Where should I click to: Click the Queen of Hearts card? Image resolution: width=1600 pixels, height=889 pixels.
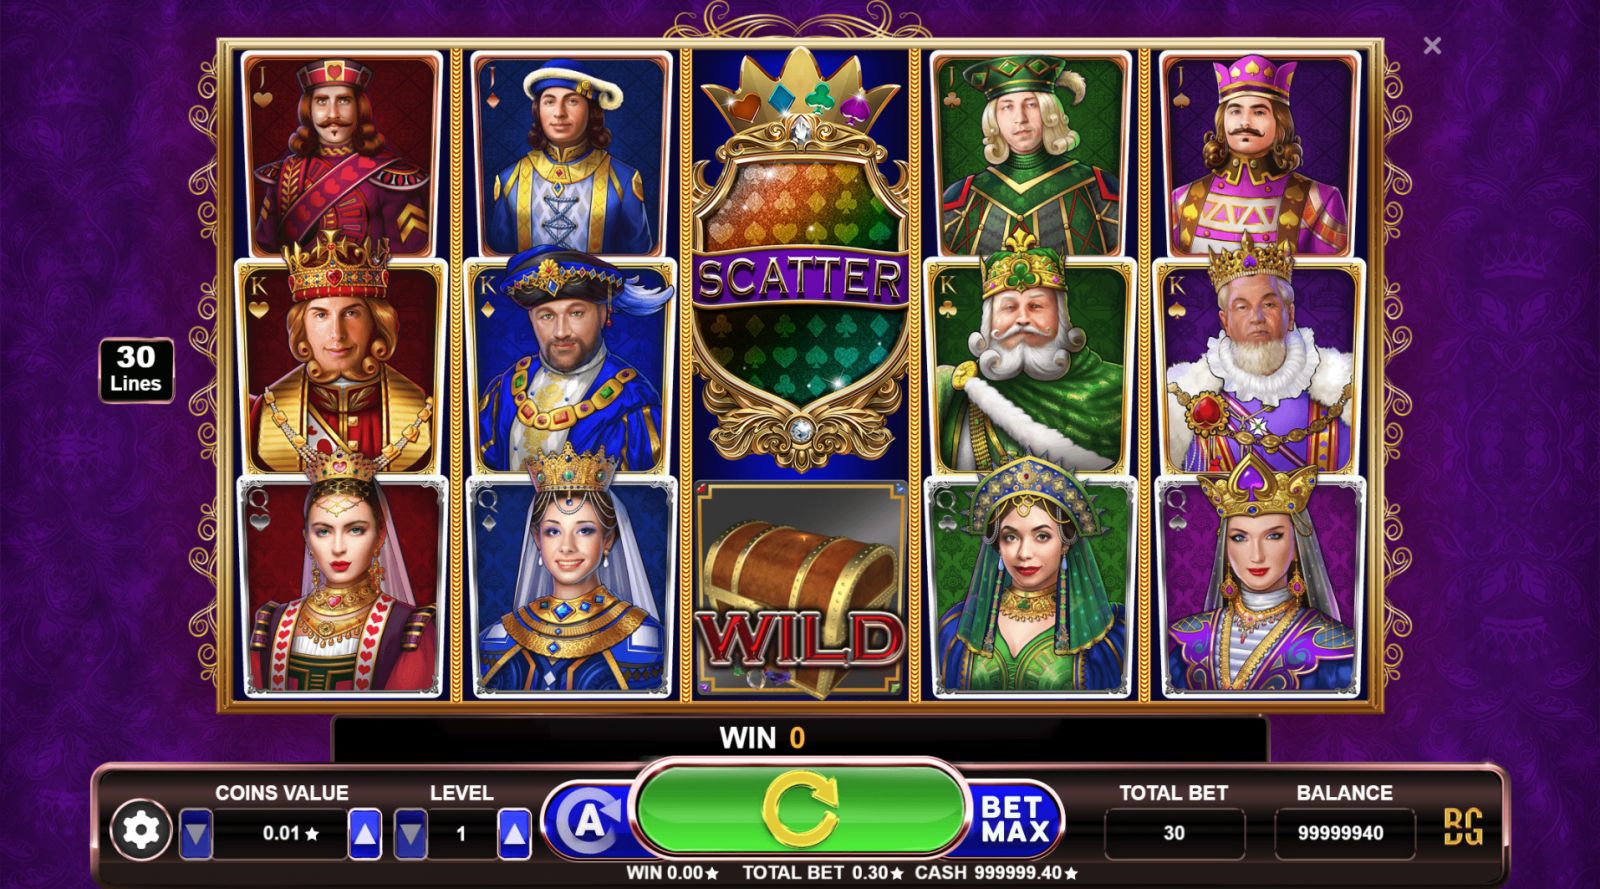(x=341, y=587)
